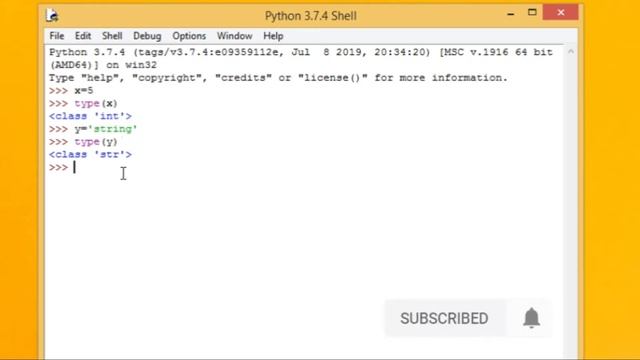
Task: Click the Type "help", "copyright" information line
Action: tap(278, 78)
